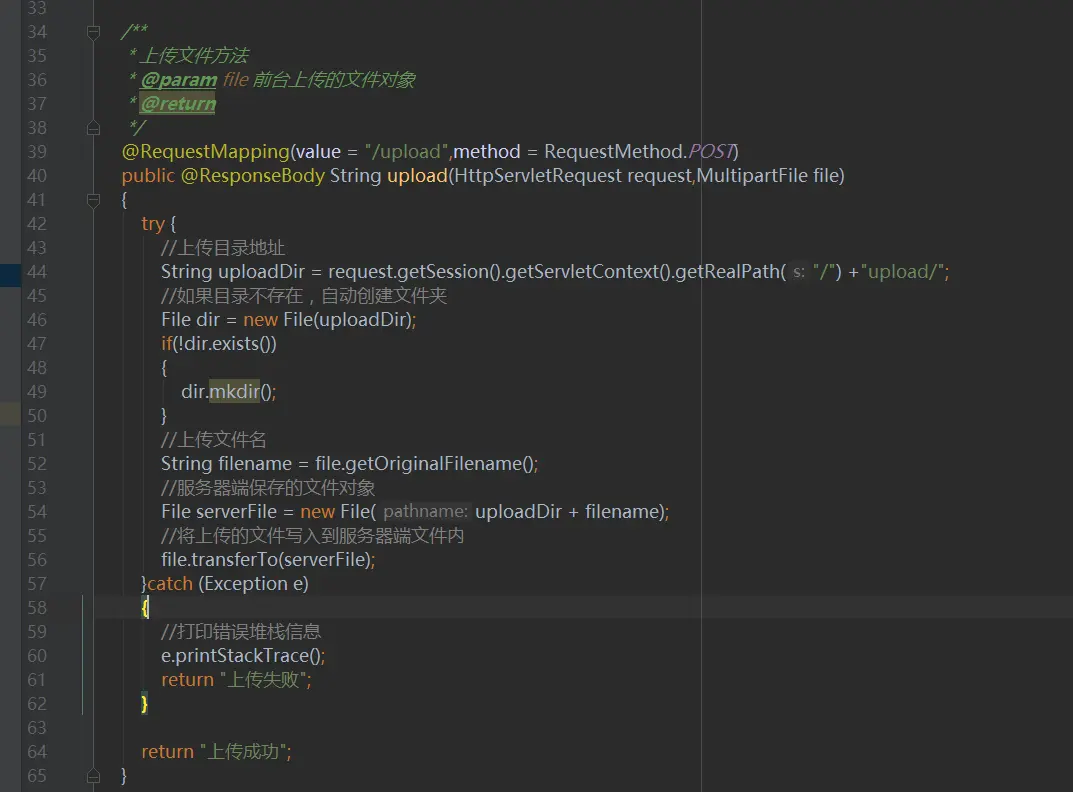Click the transferTo method call
The height and width of the screenshot is (792, 1073).
tap(234, 560)
